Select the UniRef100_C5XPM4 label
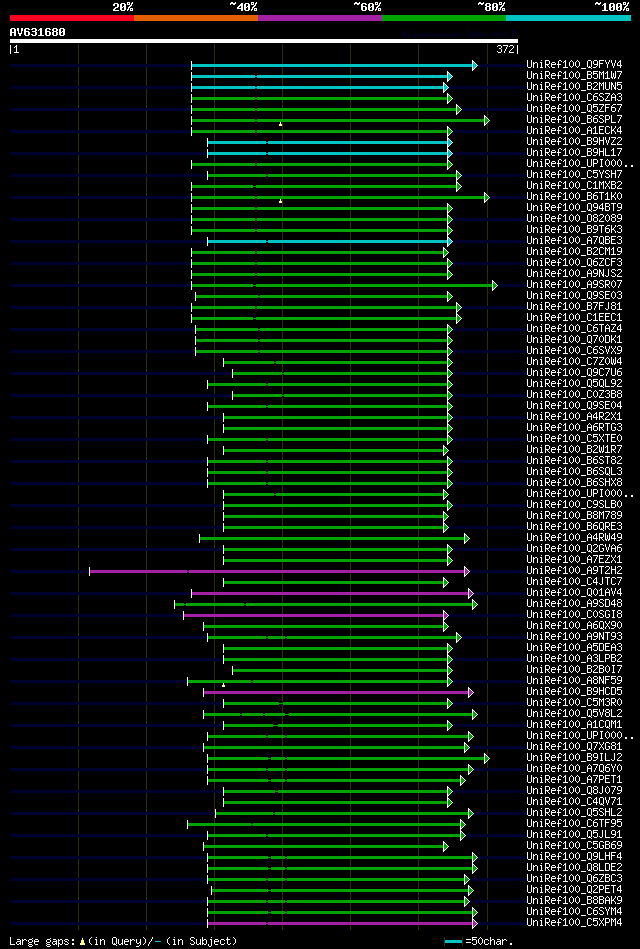Viewport: 640px width, 949px height. [x=574, y=922]
